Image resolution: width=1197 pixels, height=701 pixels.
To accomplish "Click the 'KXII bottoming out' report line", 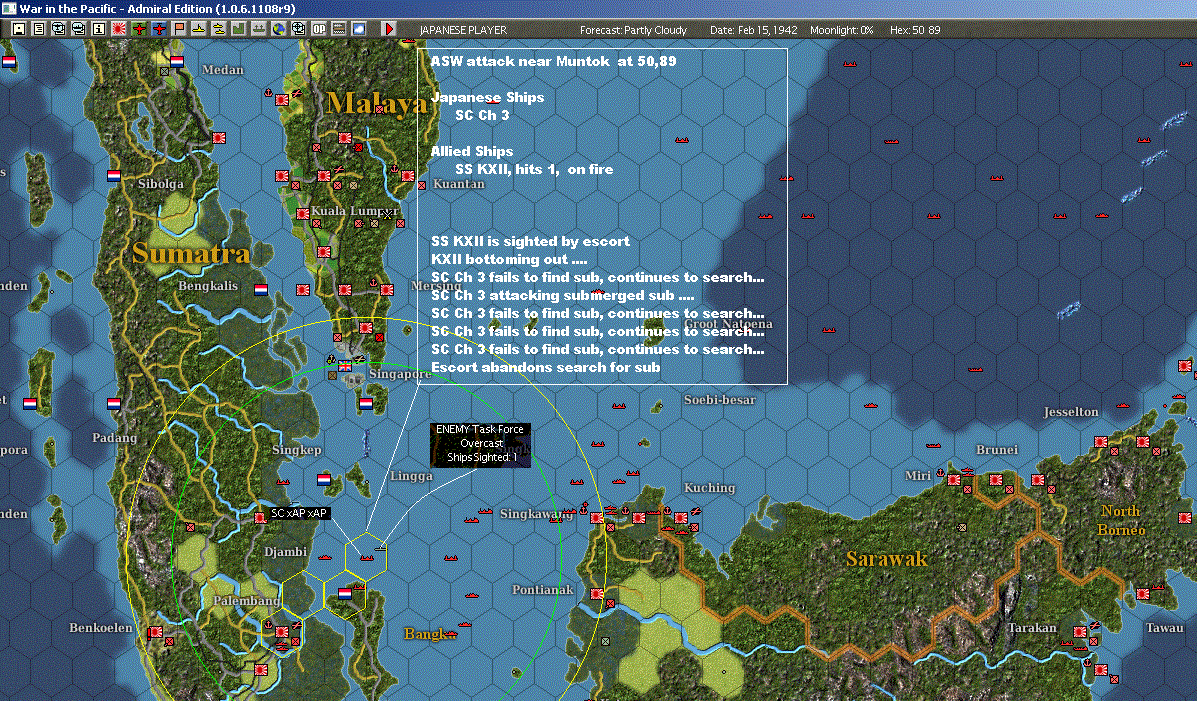I will [509, 260].
